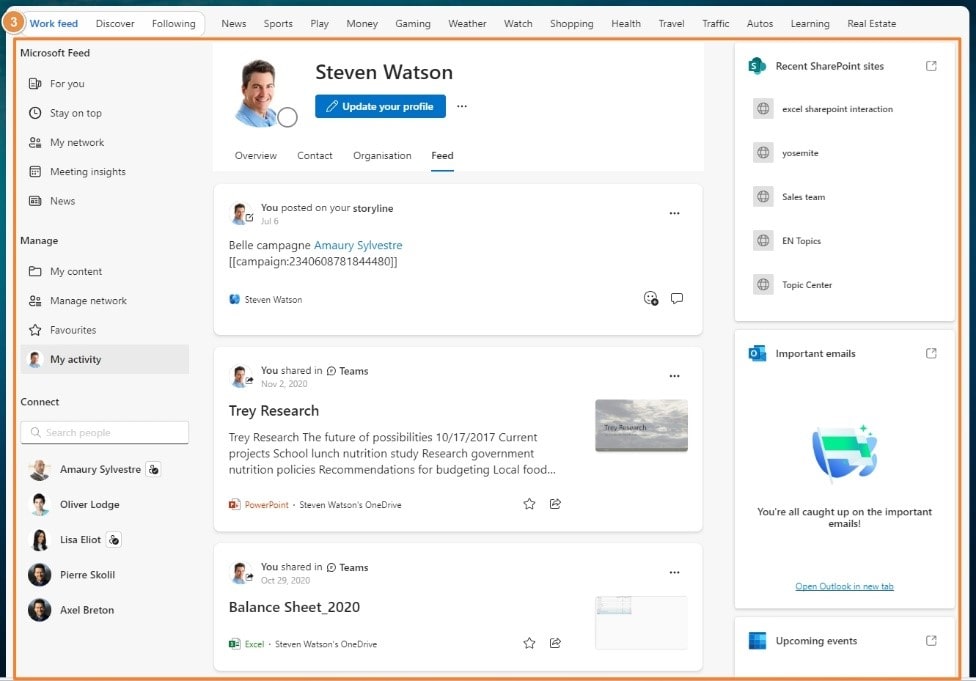Viewport: 976px width, 681px height.
Task: Open more options on Trey Research card
Action: pyautogui.click(x=674, y=376)
